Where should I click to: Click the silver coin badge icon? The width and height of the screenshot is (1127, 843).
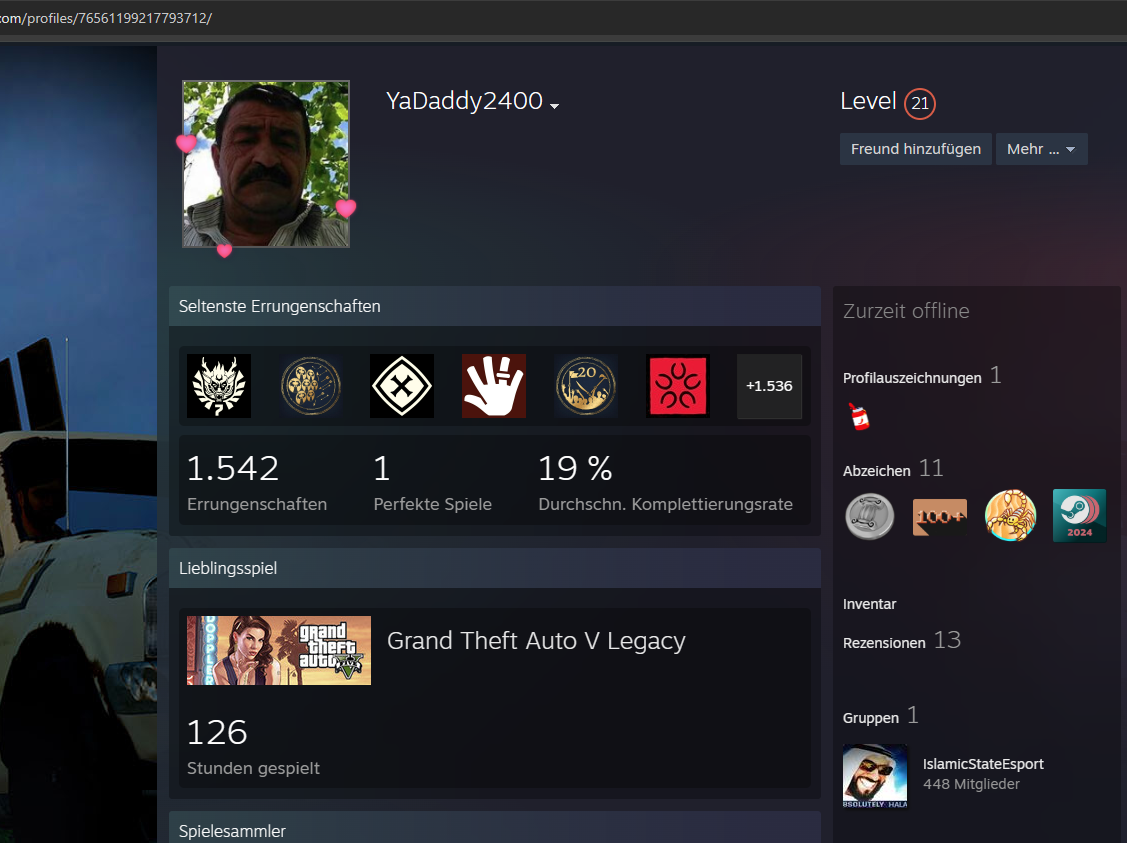pos(869,516)
